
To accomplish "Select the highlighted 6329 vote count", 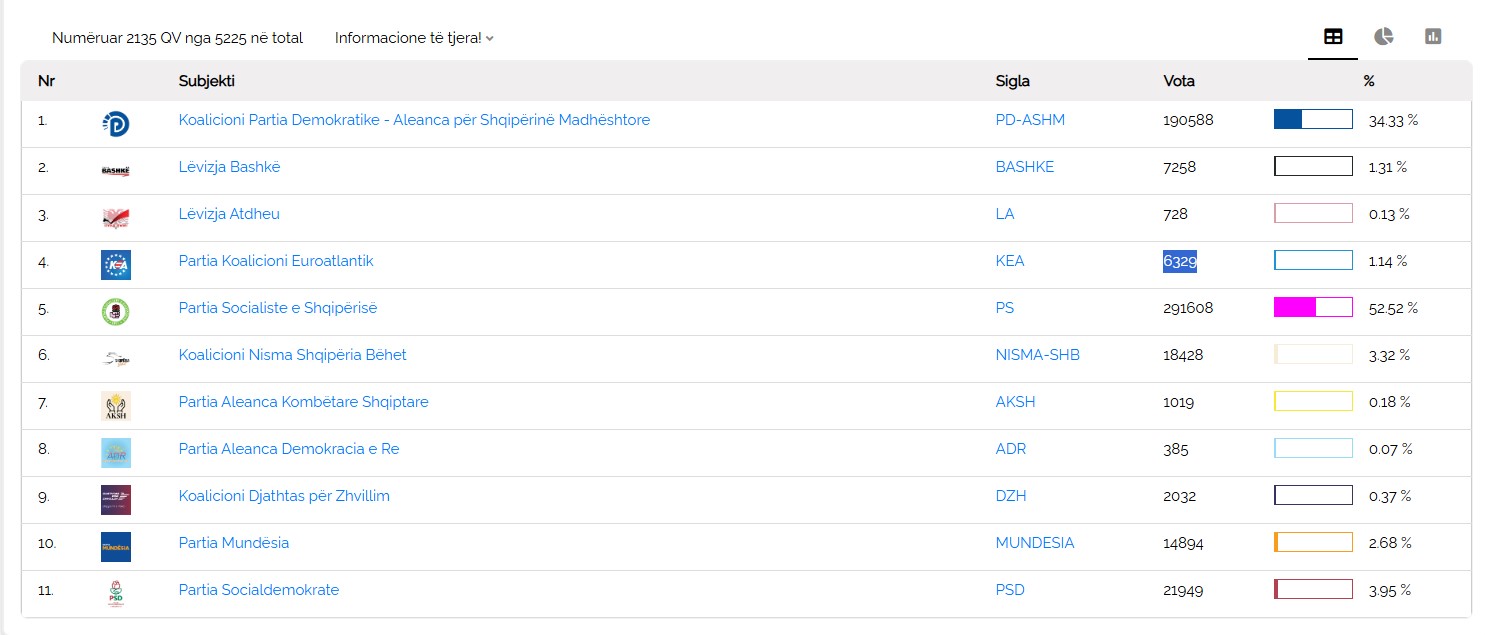I will point(1180,261).
